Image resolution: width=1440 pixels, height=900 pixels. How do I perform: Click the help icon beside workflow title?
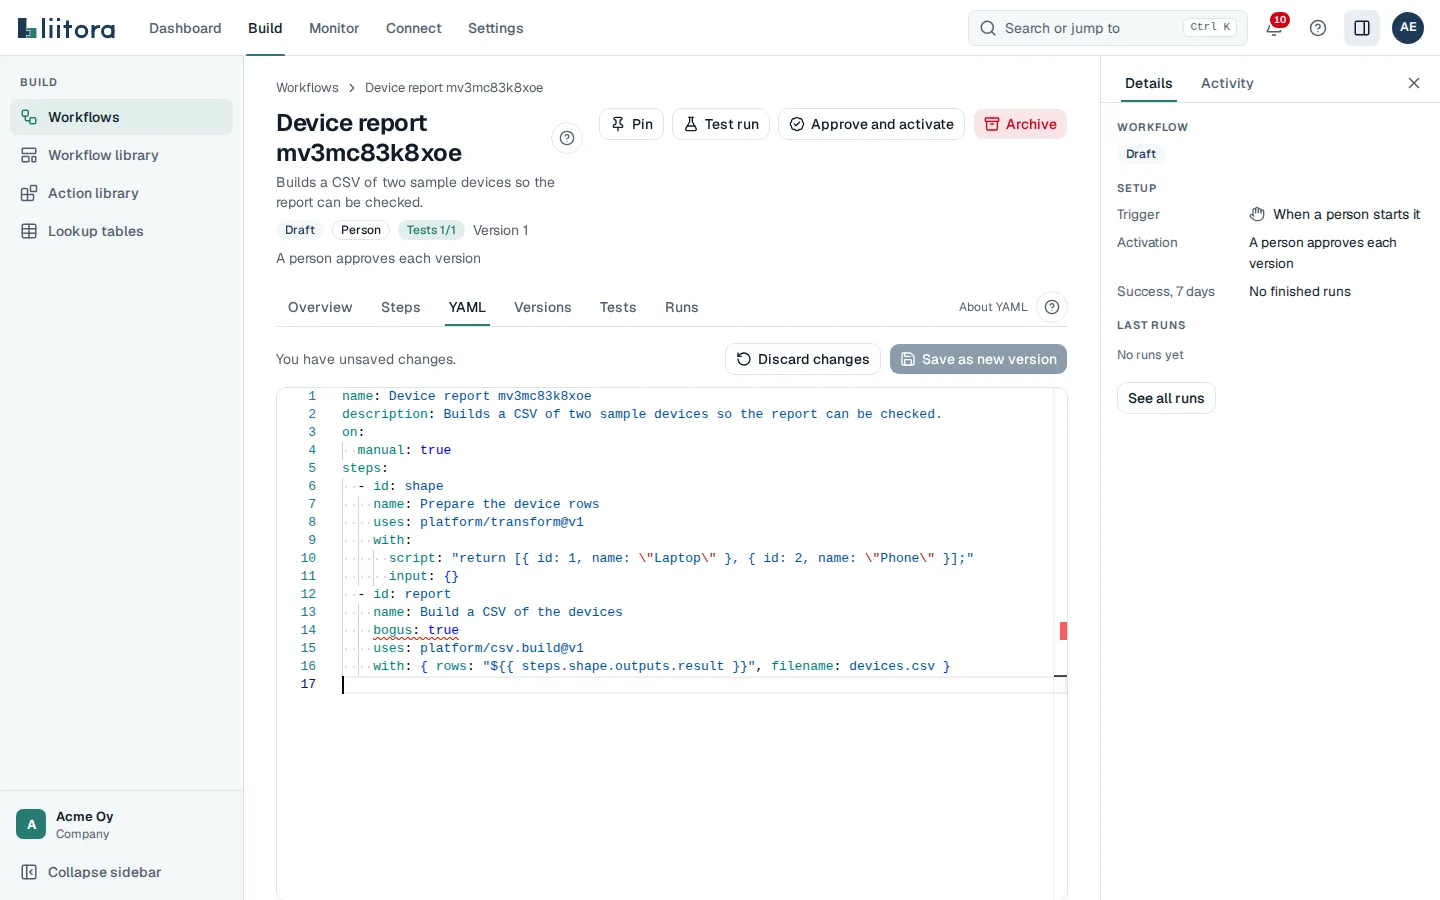click(567, 138)
